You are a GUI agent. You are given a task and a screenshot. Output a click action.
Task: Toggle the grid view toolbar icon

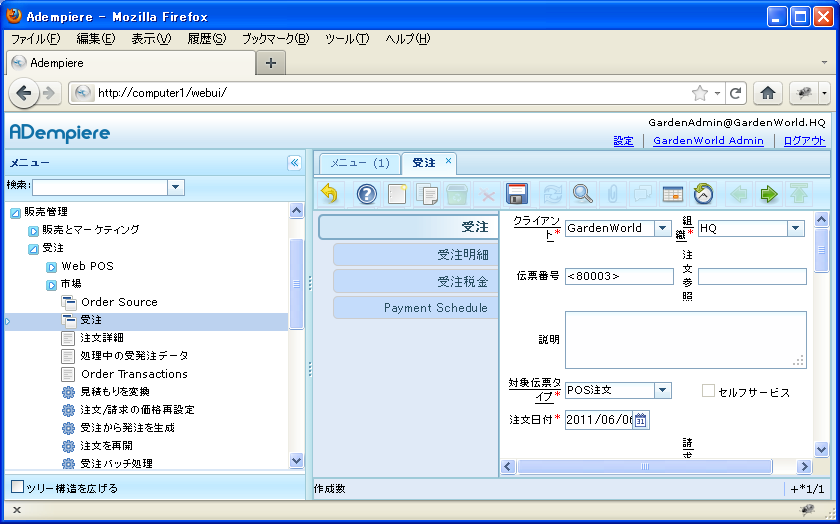pos(672,194)
